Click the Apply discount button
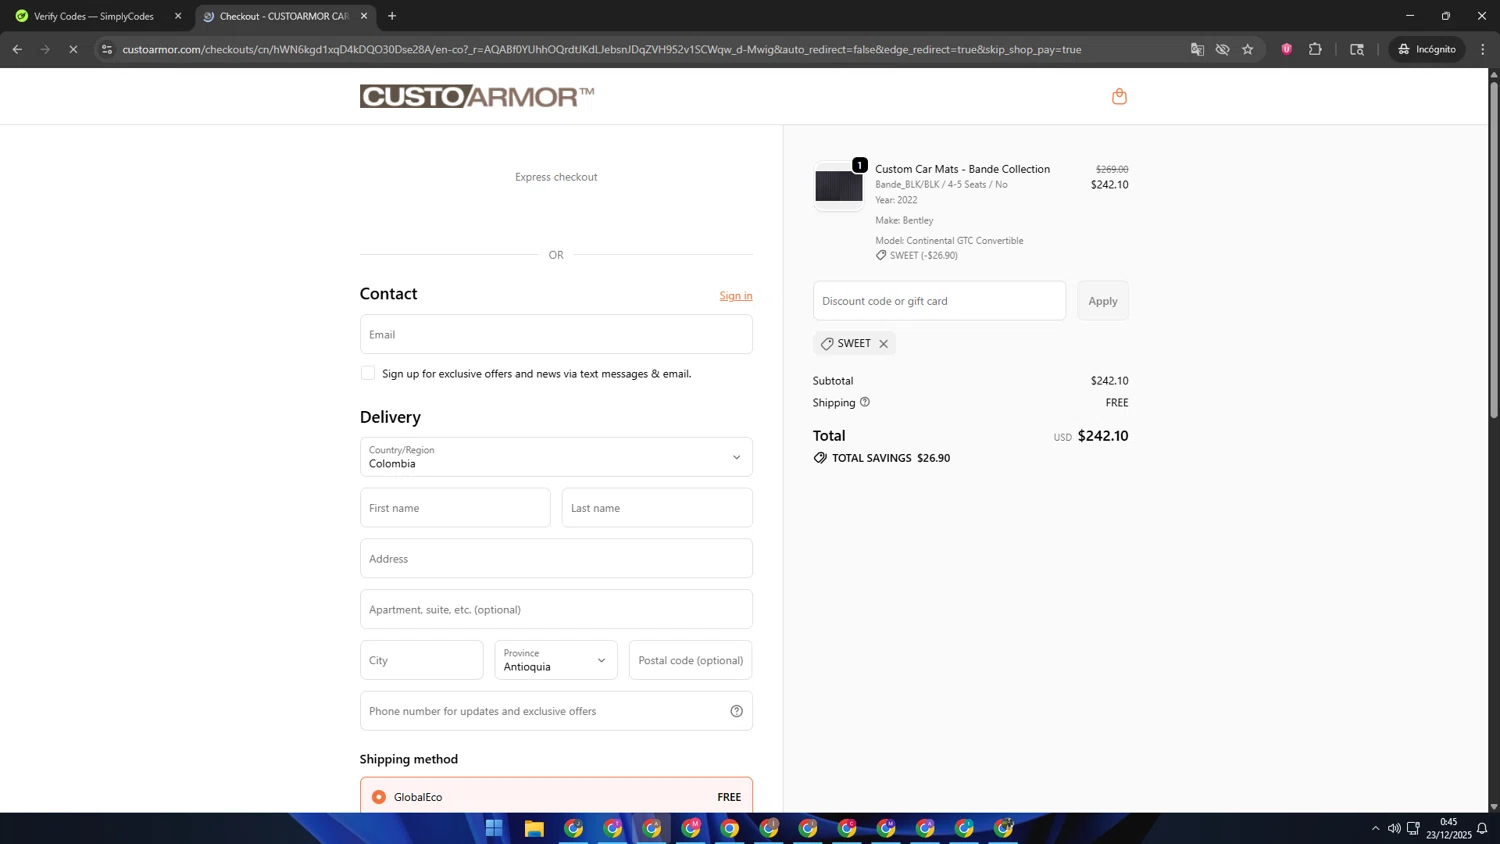Screen dimensions: 1500x844 (1103, 301)
